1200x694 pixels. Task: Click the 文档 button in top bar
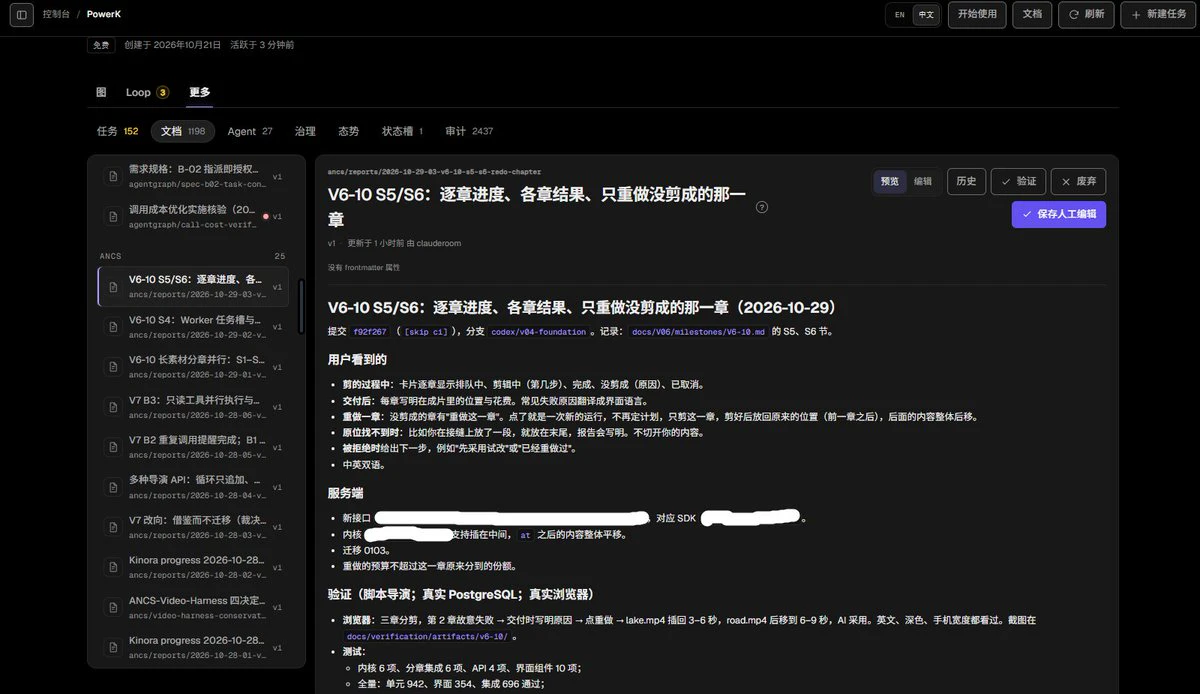(1032, 14)
